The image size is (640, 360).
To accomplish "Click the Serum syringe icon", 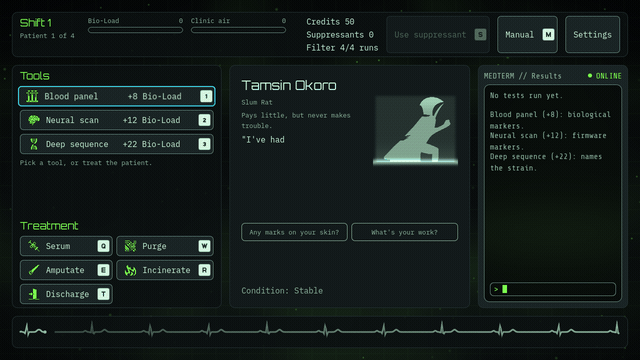I will click(x=33, y=246).
